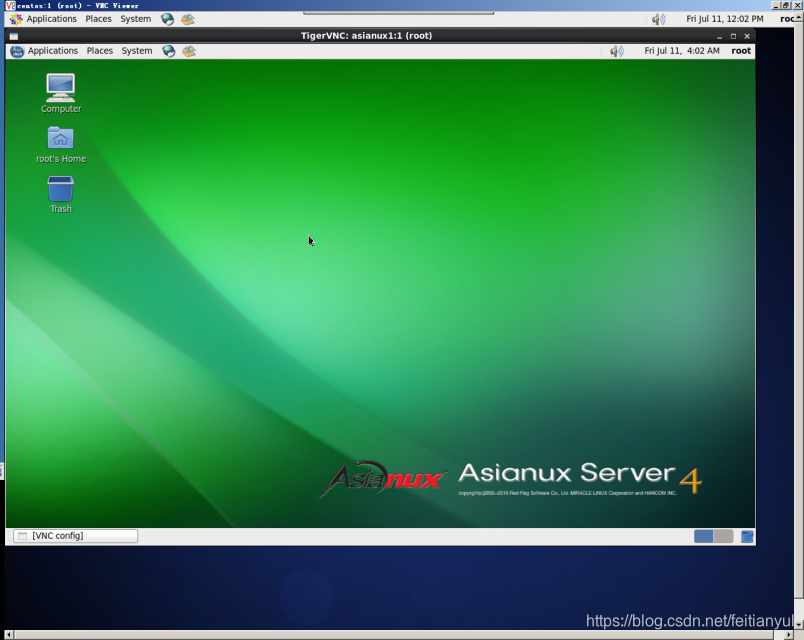Maximize the TigerVNC window

(x=733, y=36)
